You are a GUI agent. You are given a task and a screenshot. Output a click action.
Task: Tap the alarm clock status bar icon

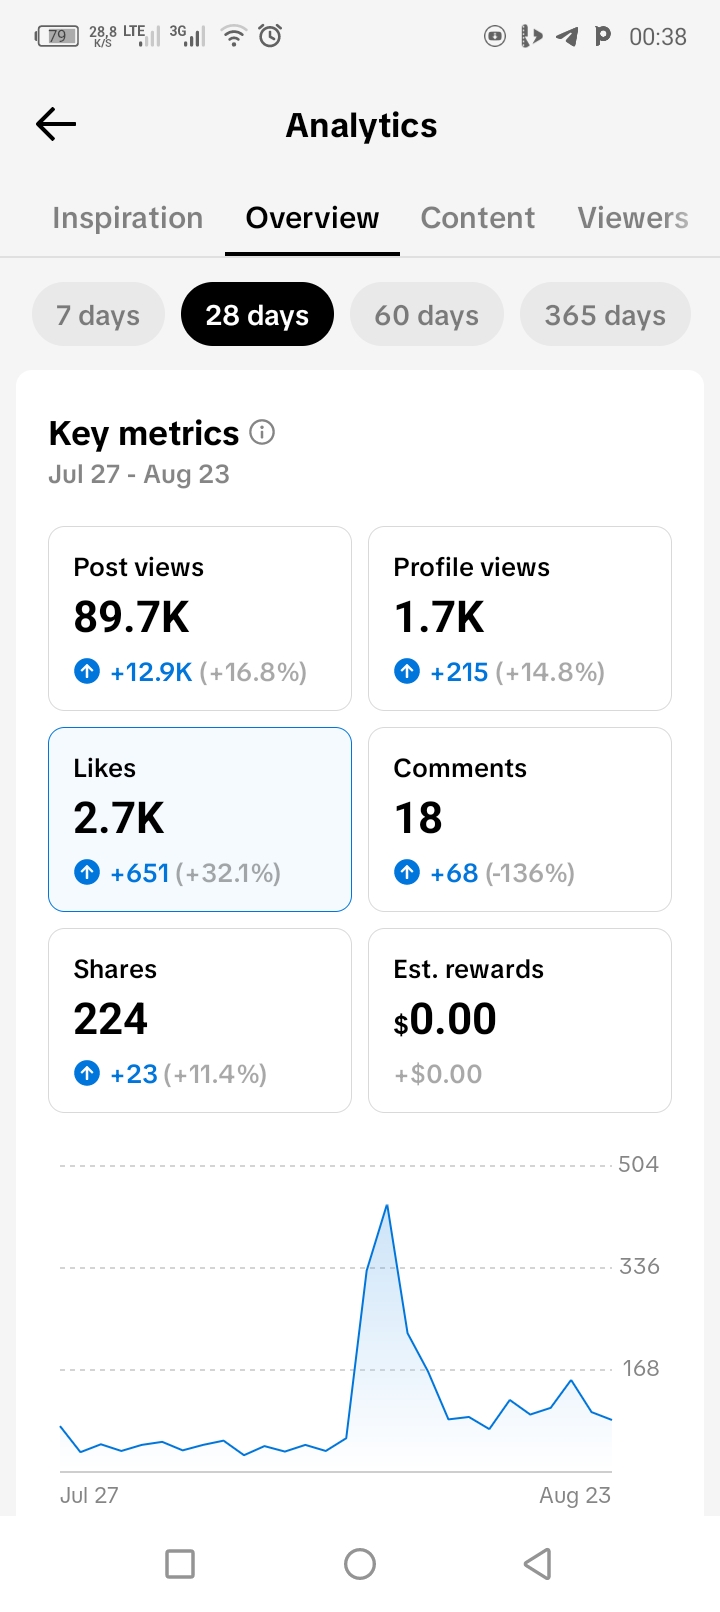[x=270, y=36]
